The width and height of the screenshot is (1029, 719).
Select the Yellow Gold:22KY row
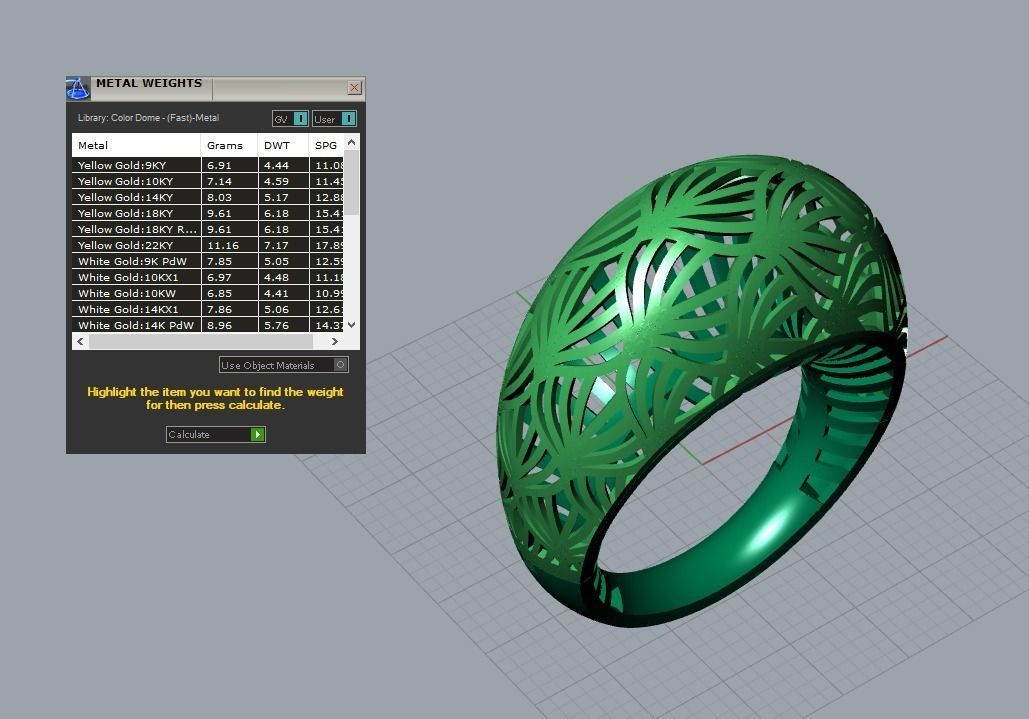pos(207,245)
